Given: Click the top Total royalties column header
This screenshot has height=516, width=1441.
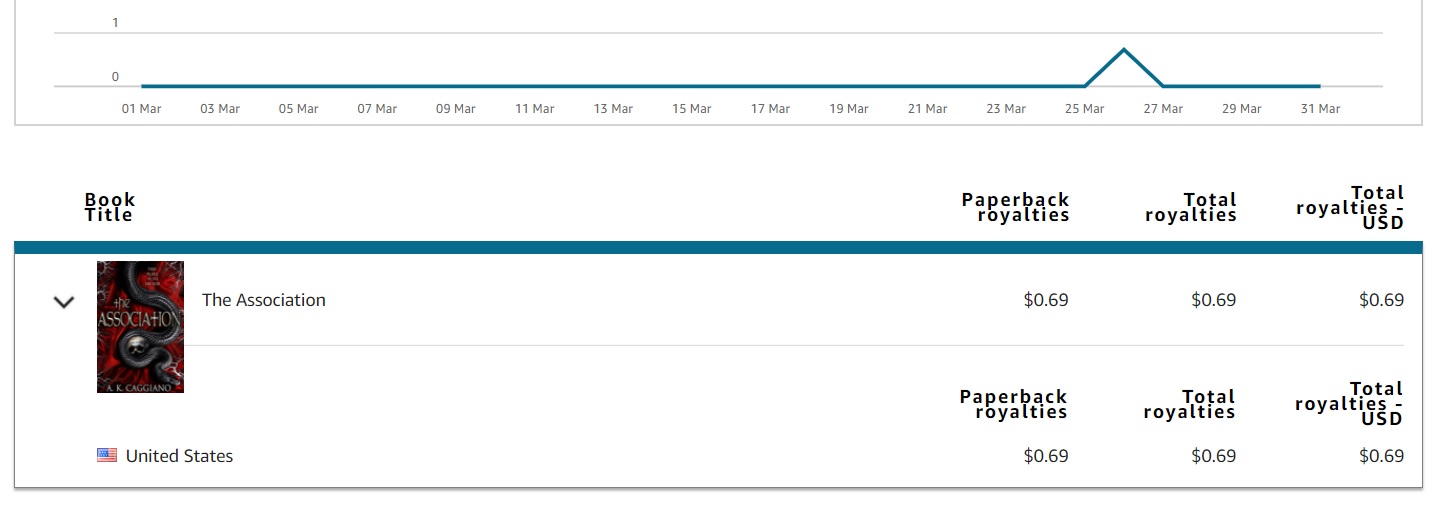Looking at the screenshot, I should pos(1191,207).
